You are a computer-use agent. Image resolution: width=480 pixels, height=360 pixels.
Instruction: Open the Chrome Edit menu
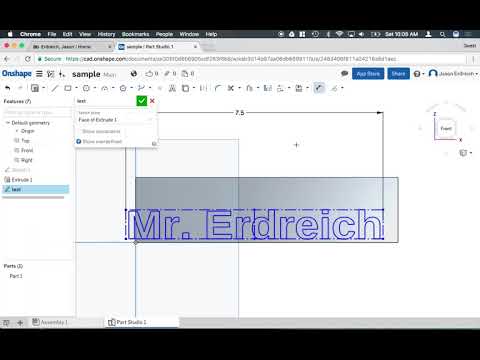pos(67,34)
